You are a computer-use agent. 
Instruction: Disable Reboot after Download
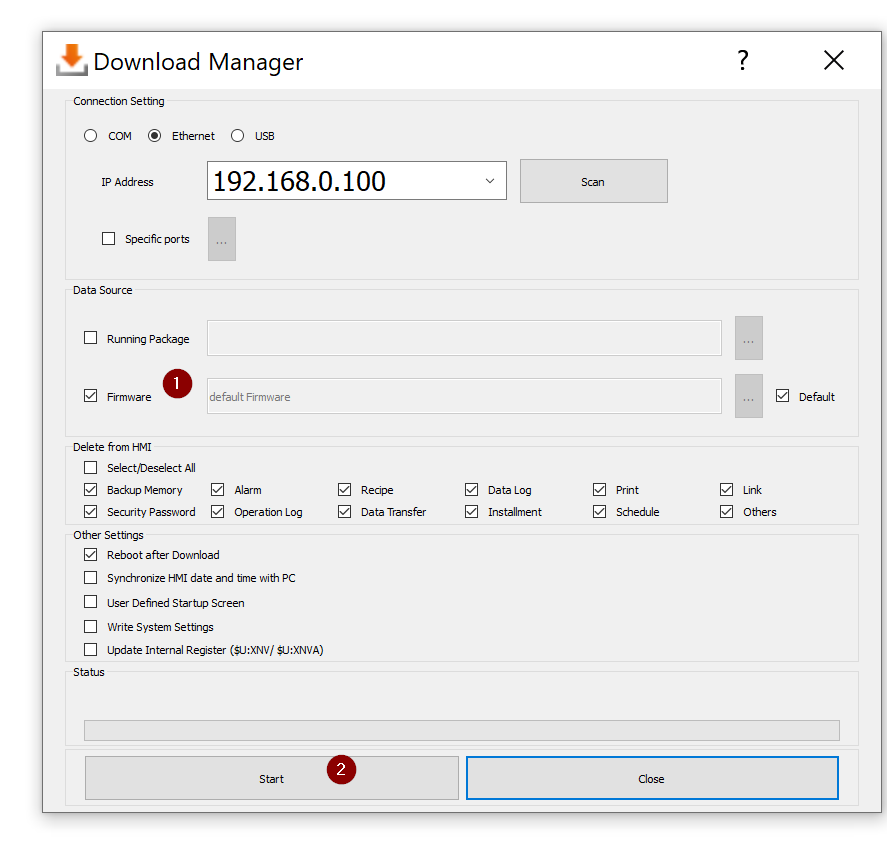91,555
